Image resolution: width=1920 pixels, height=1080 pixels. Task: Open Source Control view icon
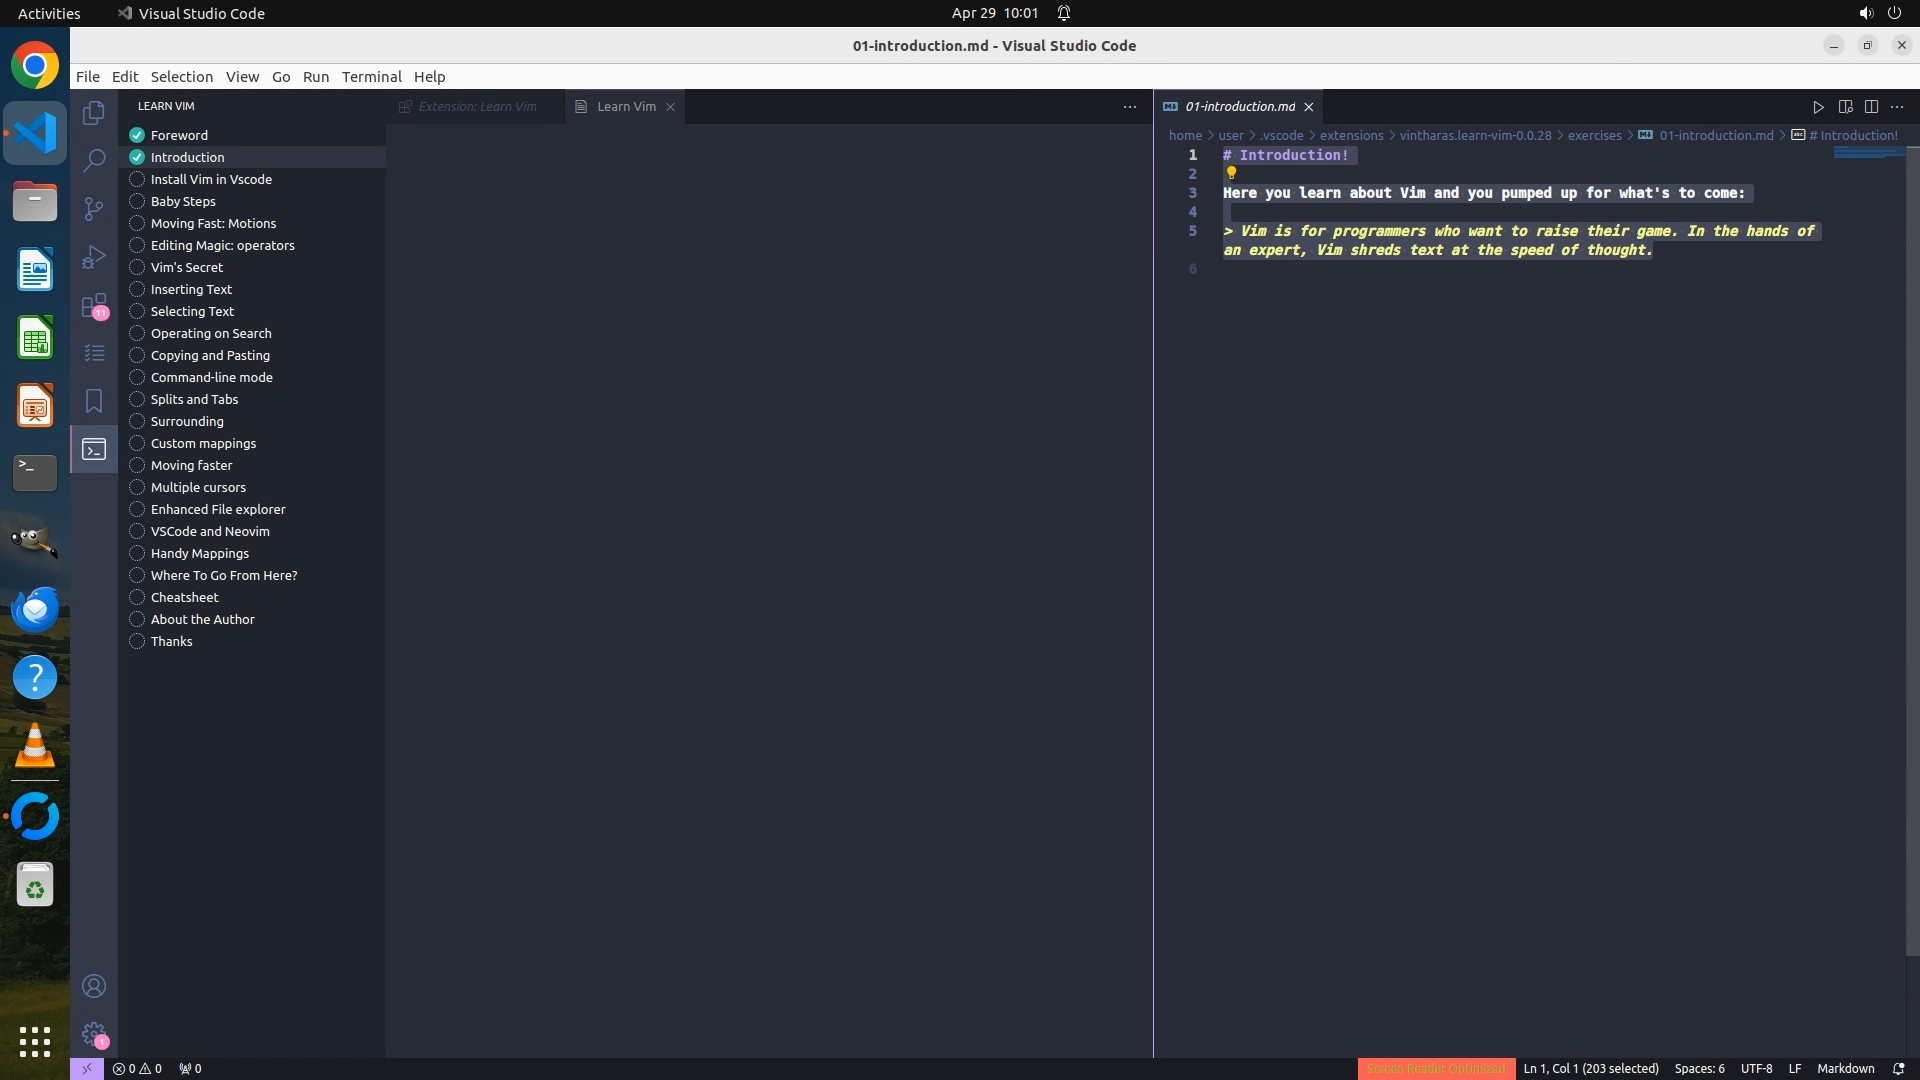pyautogui.click(x=94, y=208)
